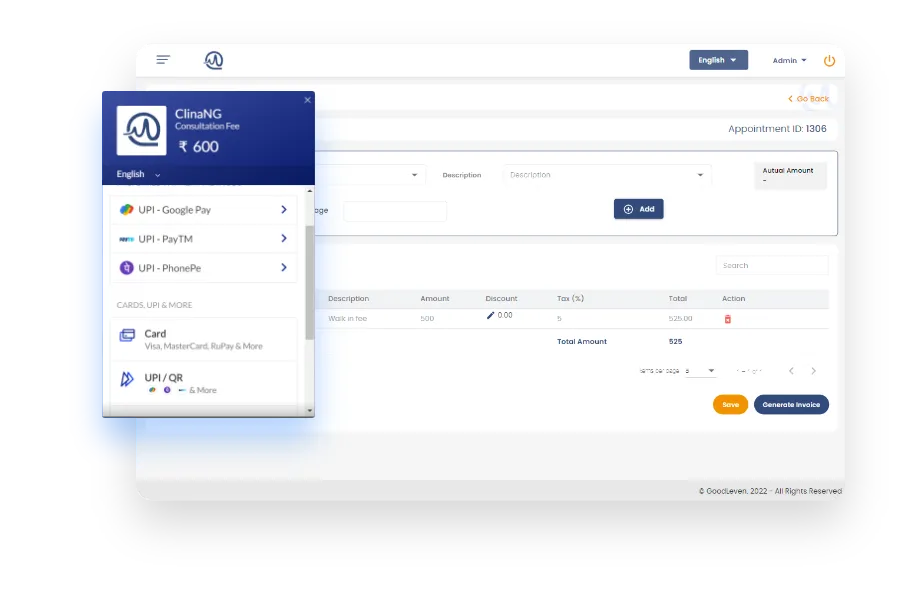This screenshot has height=590, width=903.
Task: Click the logout power icon in the header
Action: 829,60
